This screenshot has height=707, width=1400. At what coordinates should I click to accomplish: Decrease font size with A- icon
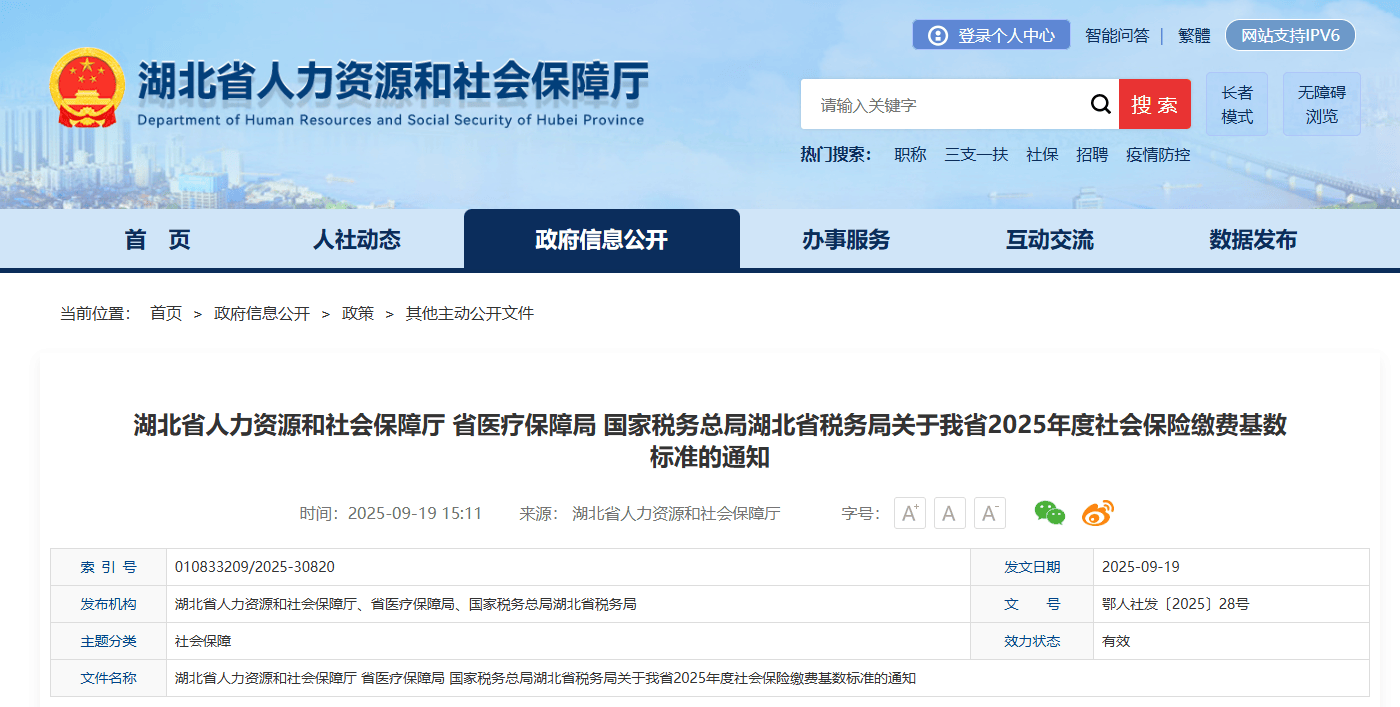(989, 513)
